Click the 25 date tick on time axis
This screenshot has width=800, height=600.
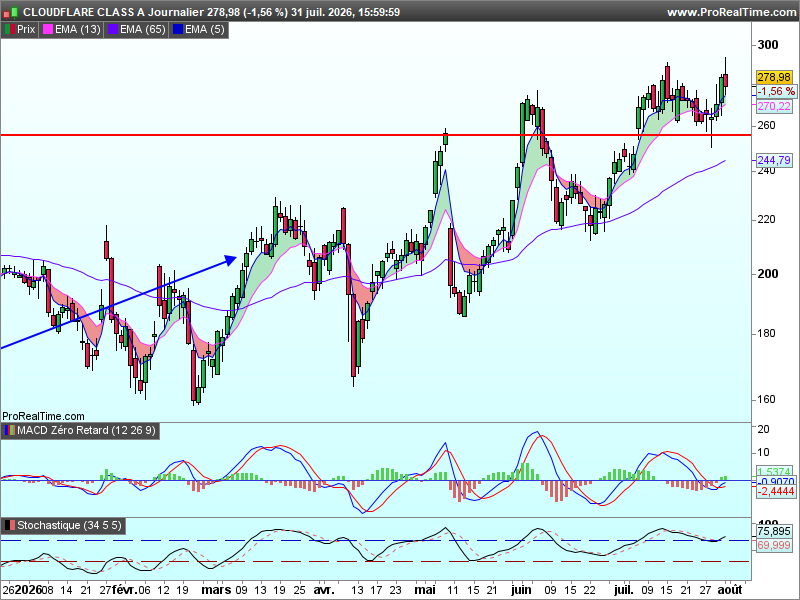(x=299, y=590)
